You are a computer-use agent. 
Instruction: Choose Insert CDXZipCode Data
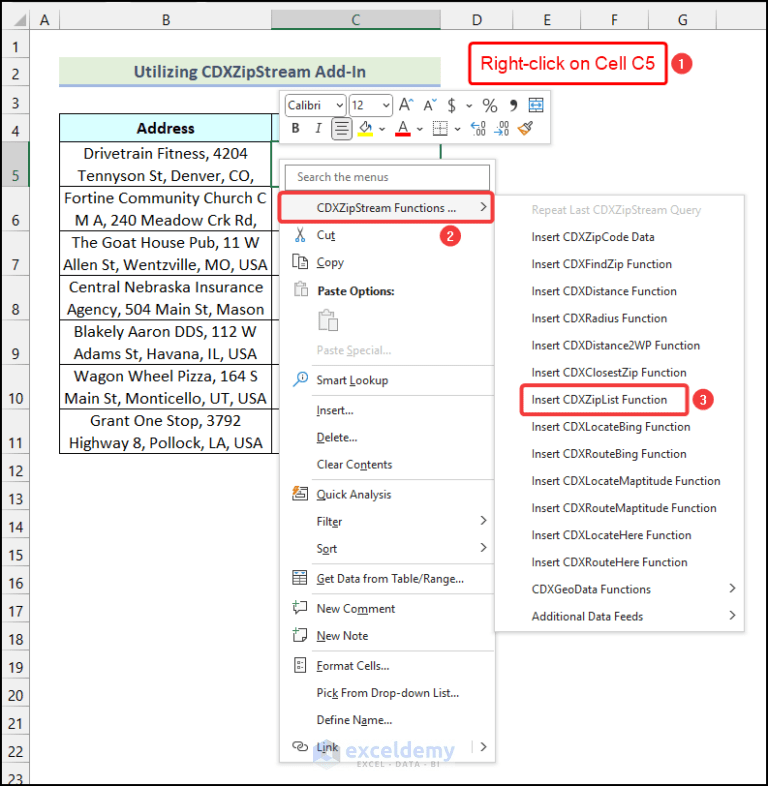coord(593,237)
